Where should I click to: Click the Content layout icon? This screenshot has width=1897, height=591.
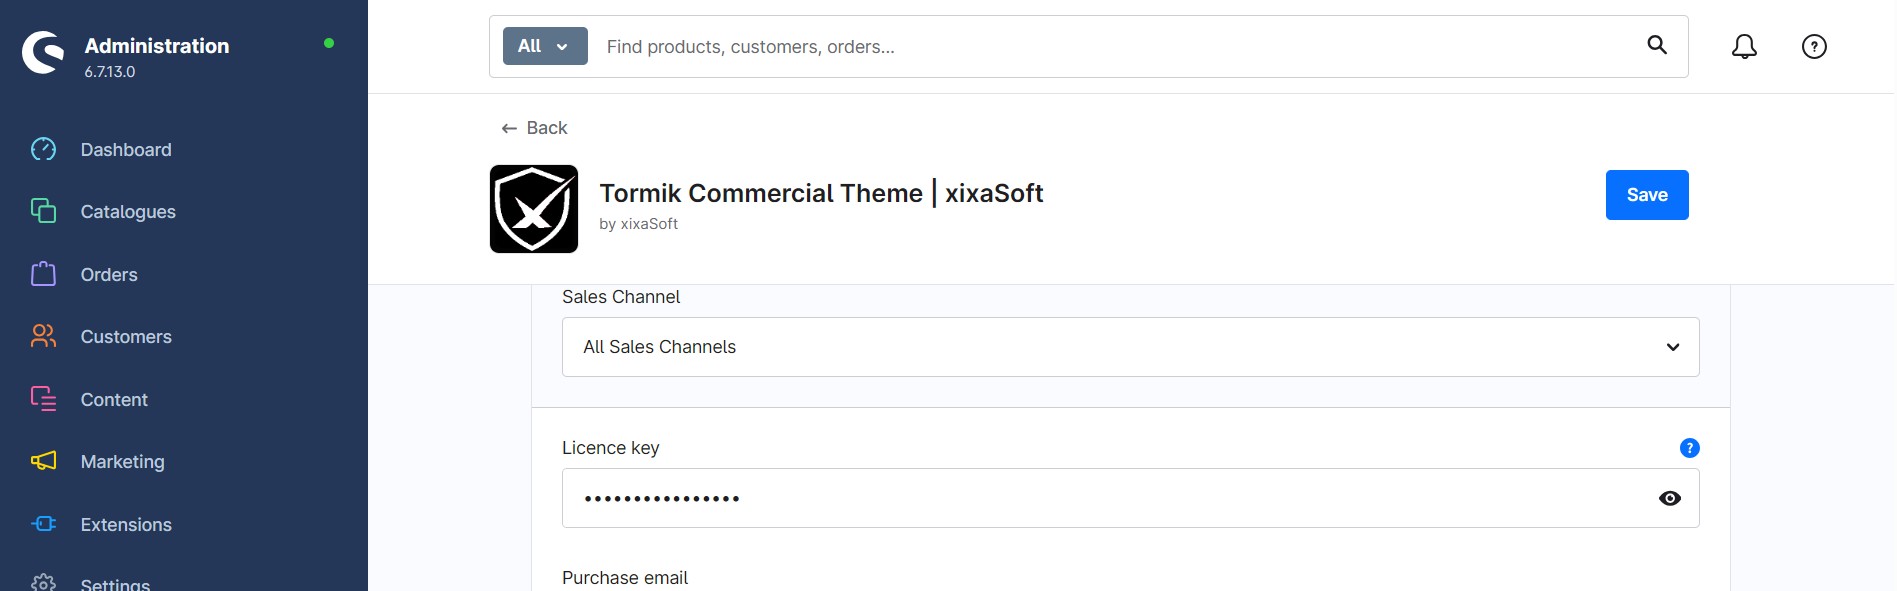[x=43, y=399]
